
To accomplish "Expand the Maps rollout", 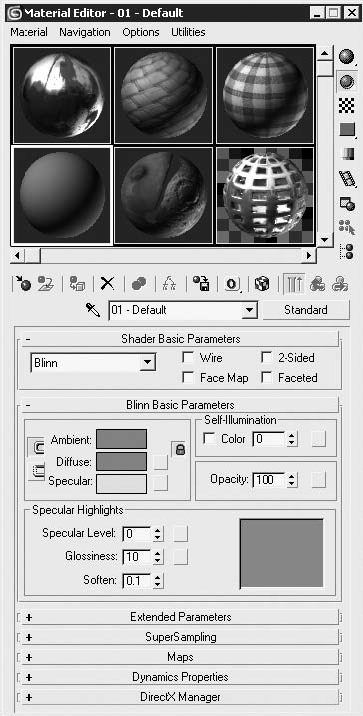I will point(180,657).
